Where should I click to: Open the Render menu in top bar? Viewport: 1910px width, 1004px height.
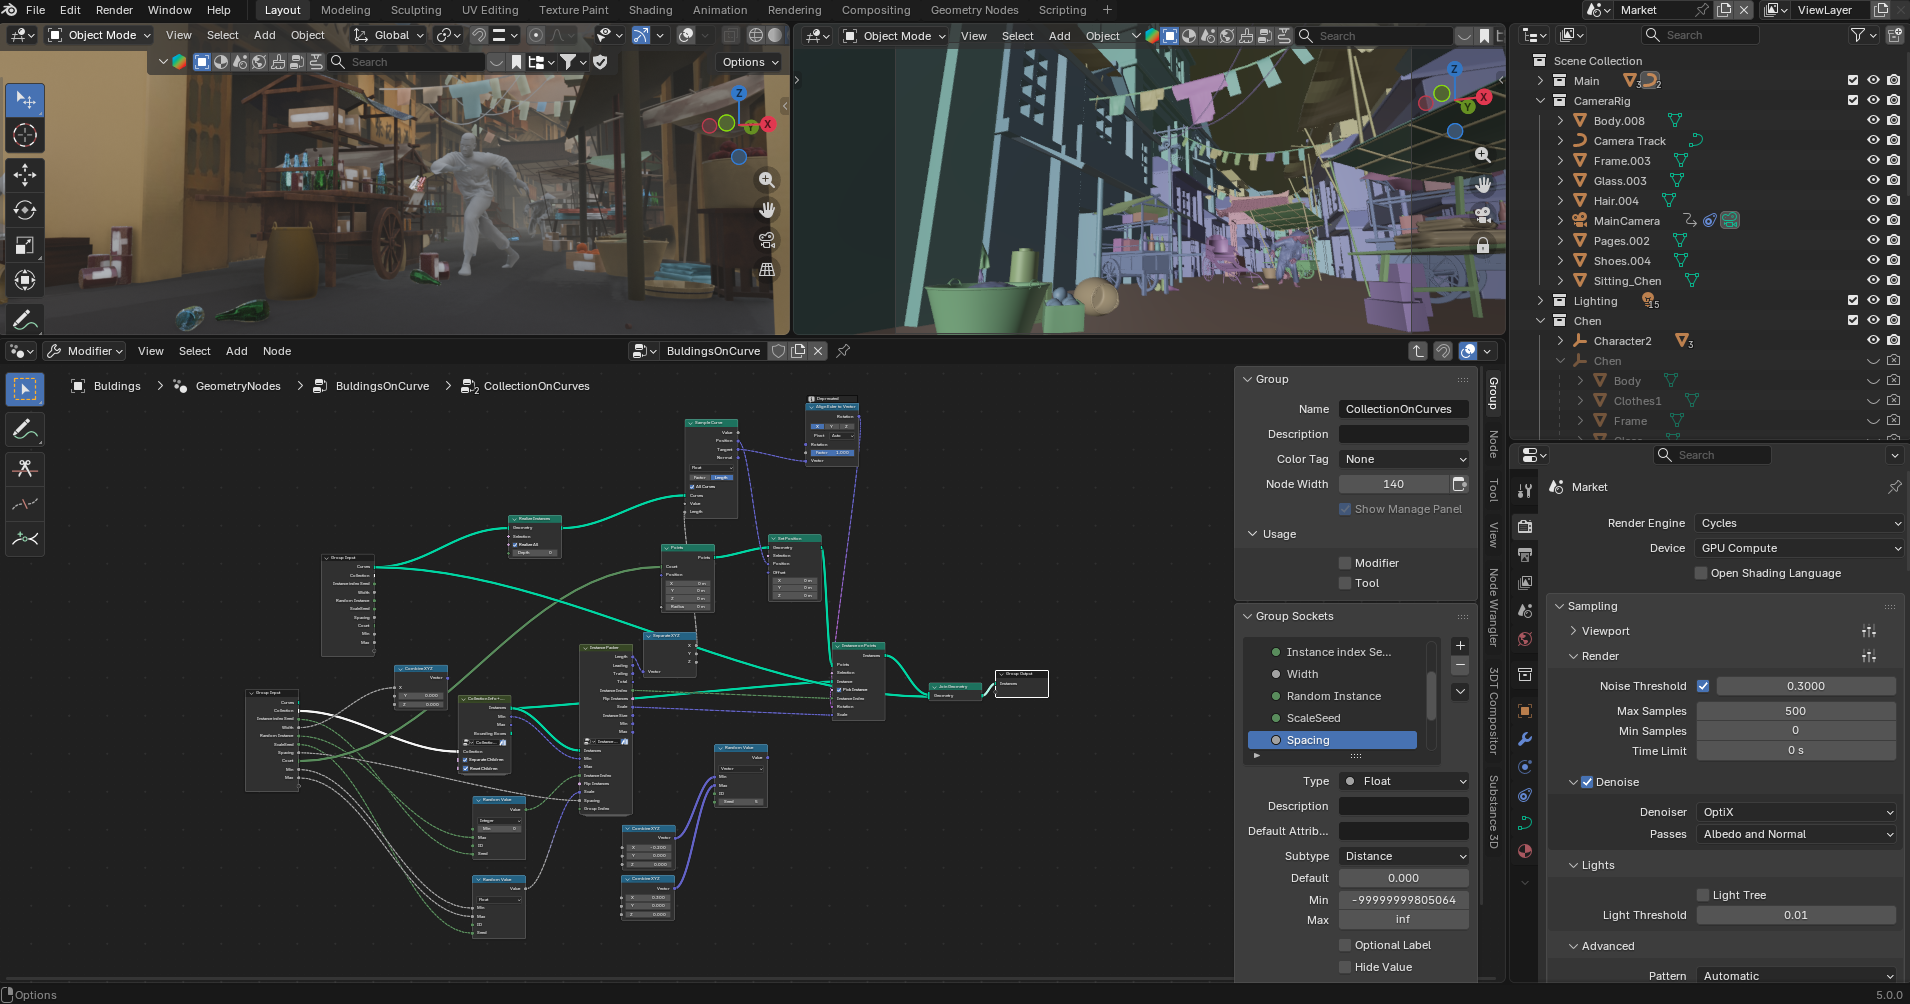pos(114,10)
